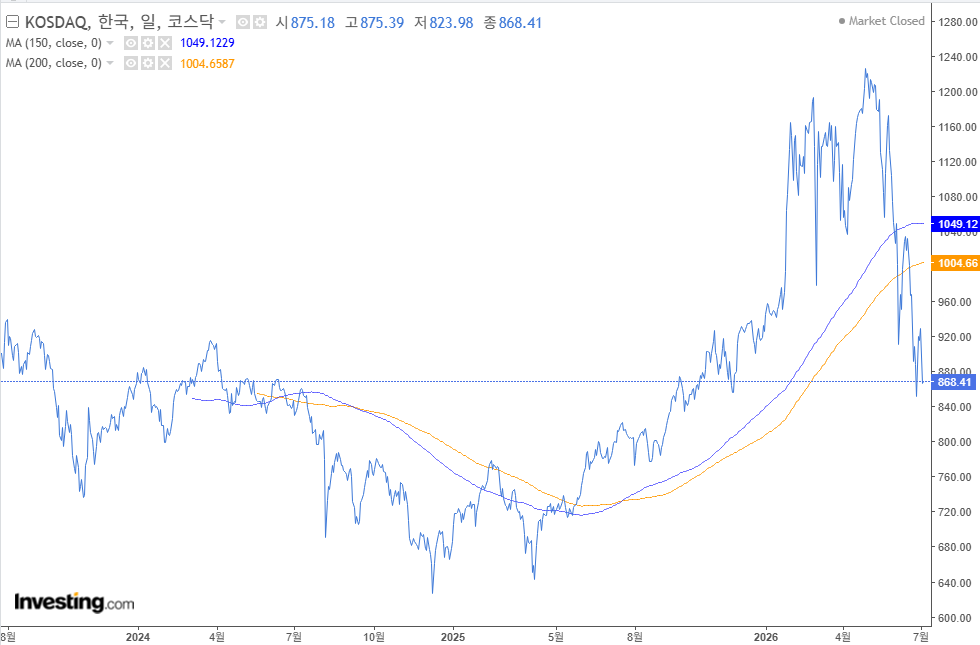Click the blue 1049.12 price axis label
This screenshot has height=645, width=980.
point(956,224)
